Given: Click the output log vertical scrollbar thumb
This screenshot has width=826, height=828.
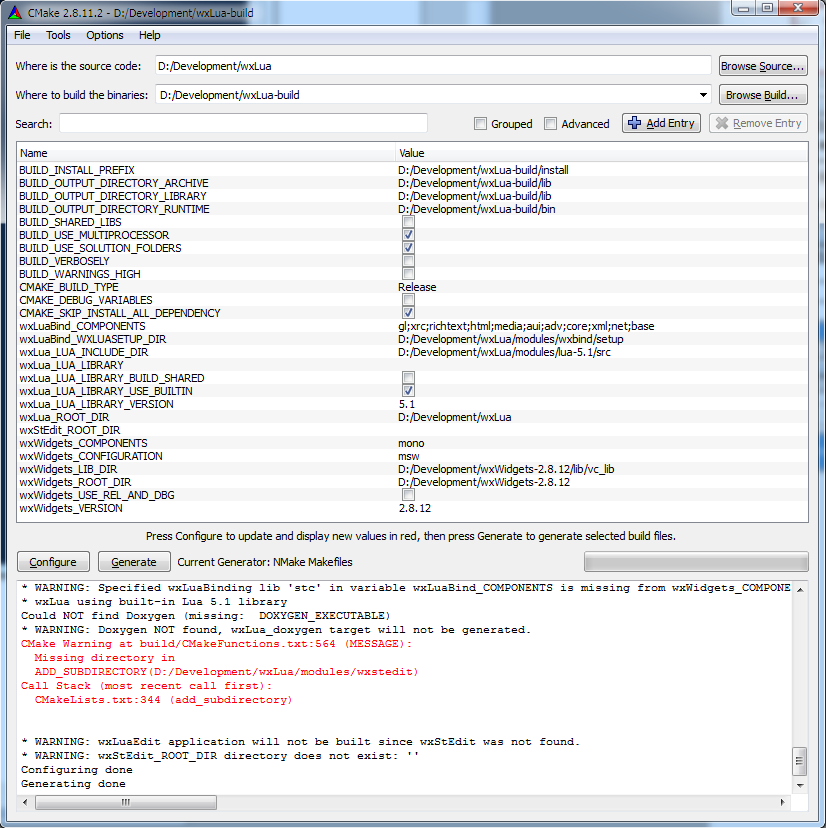Looking at the screenshot, I should tap(800, 760).
